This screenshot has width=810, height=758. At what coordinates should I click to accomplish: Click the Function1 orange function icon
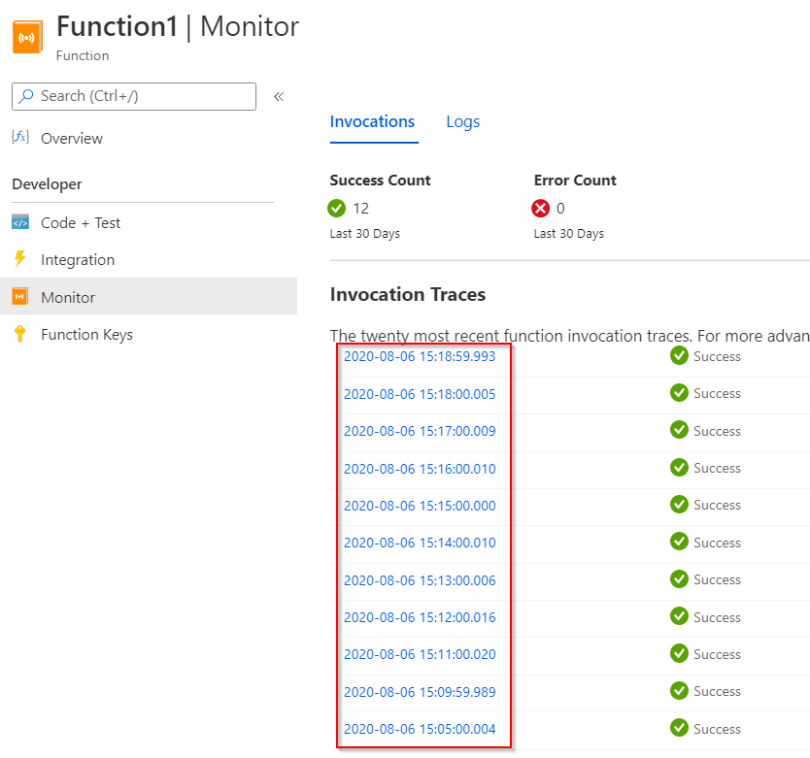(27, 37)
